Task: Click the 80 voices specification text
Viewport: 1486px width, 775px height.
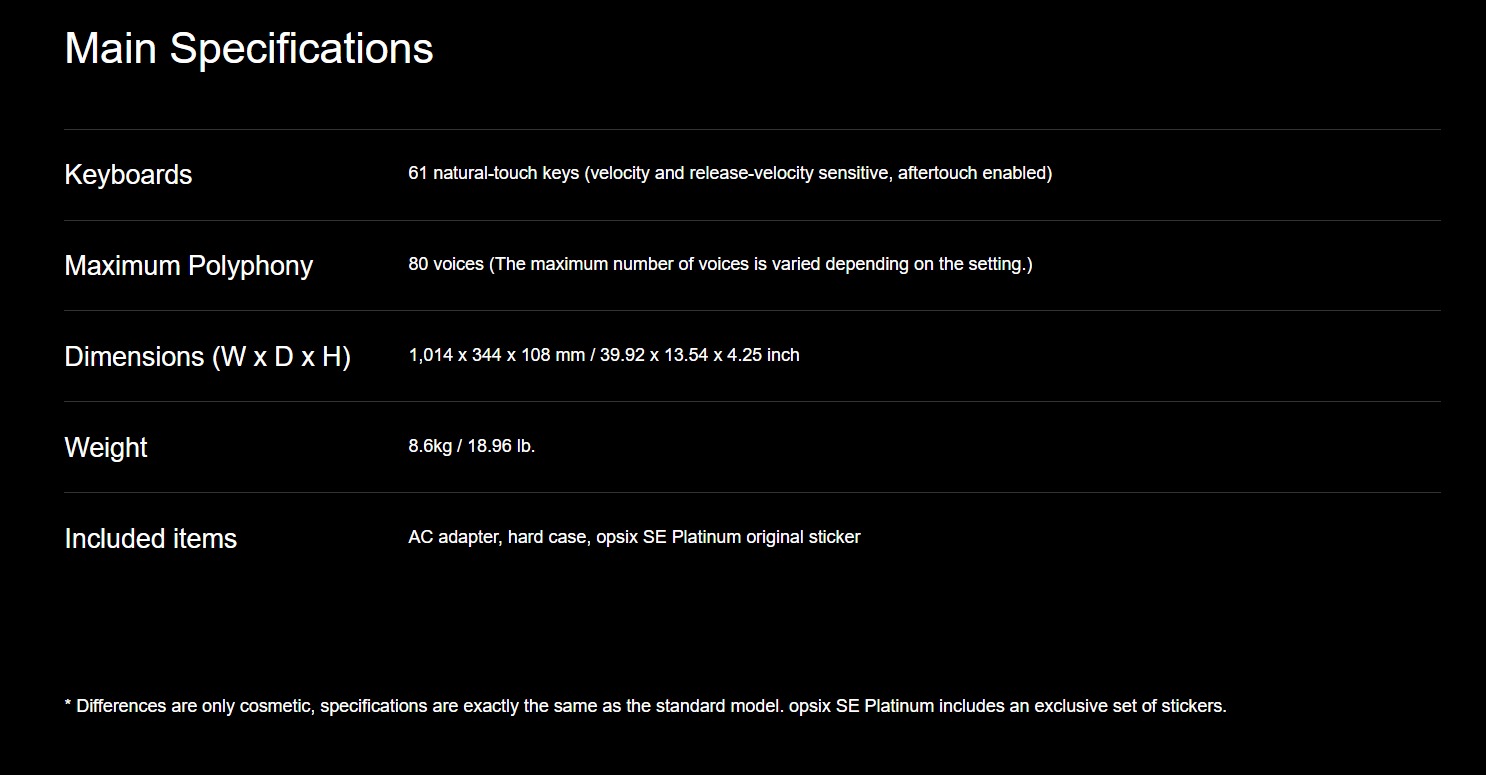Action: click(x=720, y=264)
